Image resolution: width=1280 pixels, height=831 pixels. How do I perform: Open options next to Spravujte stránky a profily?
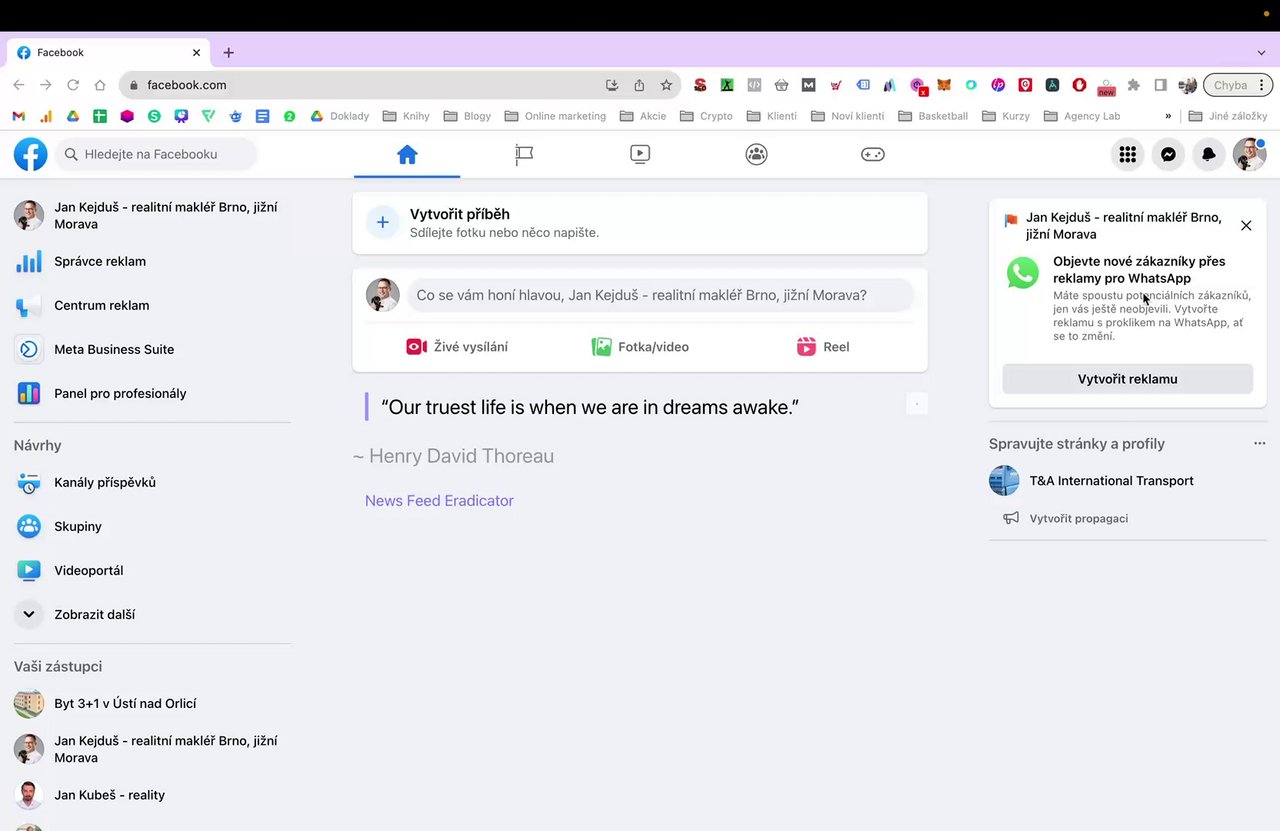1259,443
